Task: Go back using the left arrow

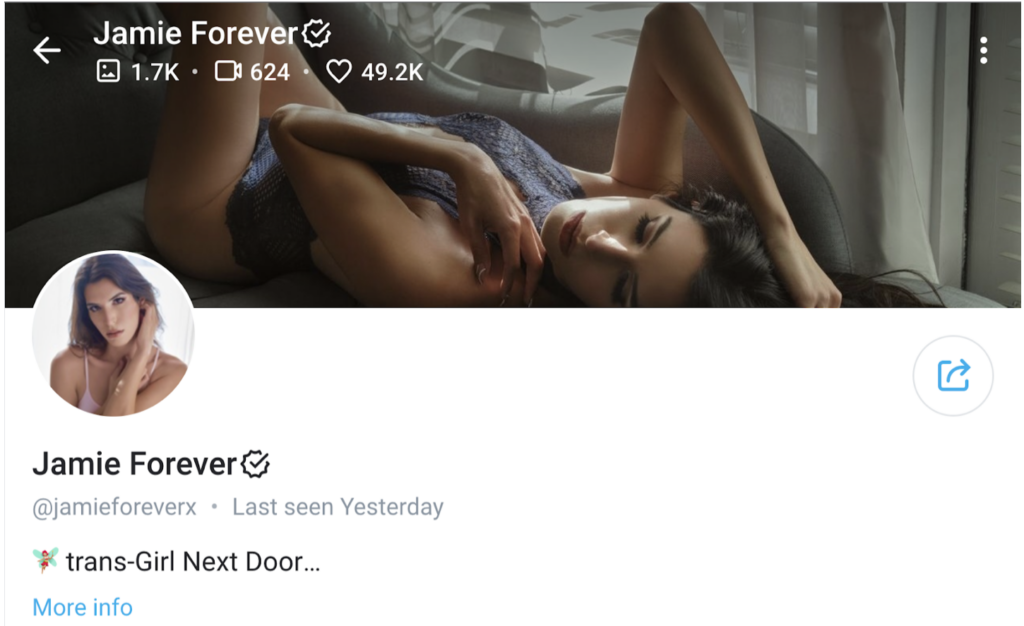Action: 47,50
